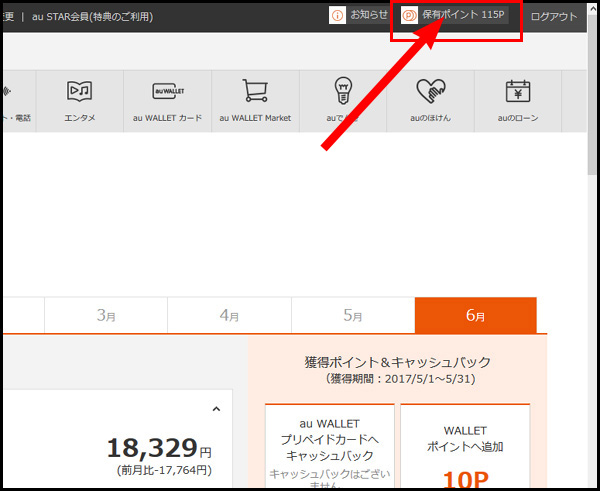600x491 pixels.
Task: Click the エンタメ music book icon
Action: coord(80,91)
